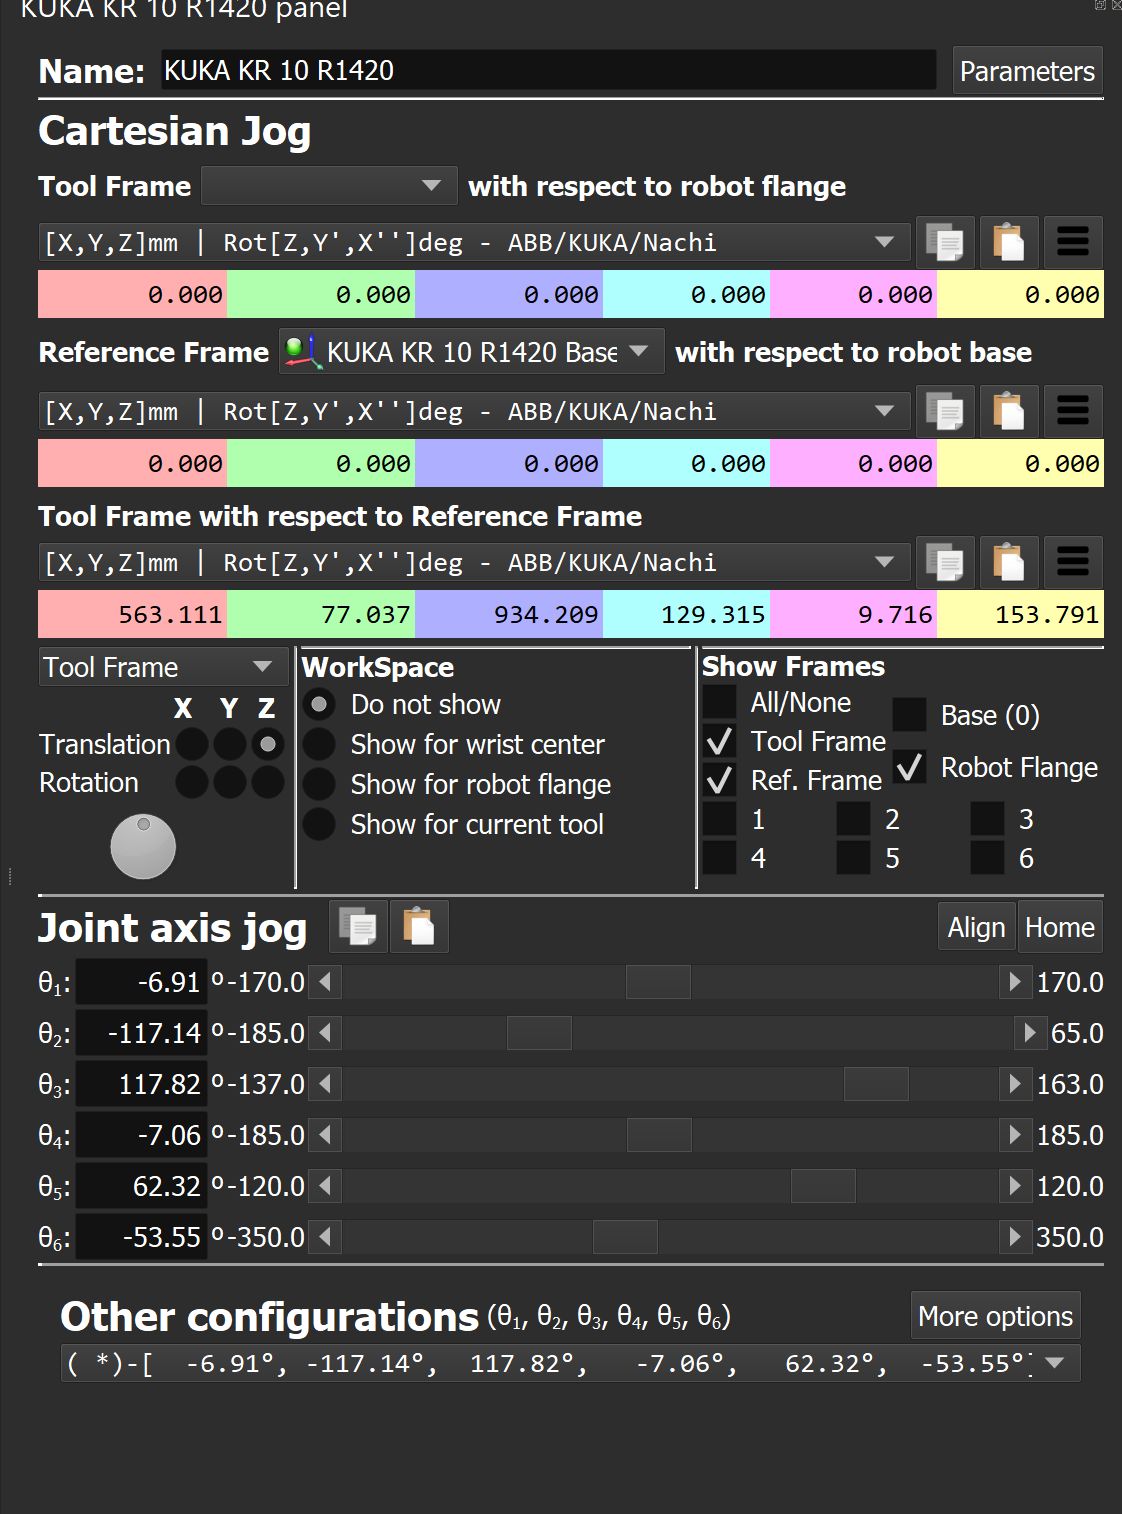Click the θ1 joint slider handle
The height and width of the screenshot is (1514, 1122).
[x=658, y=982]
